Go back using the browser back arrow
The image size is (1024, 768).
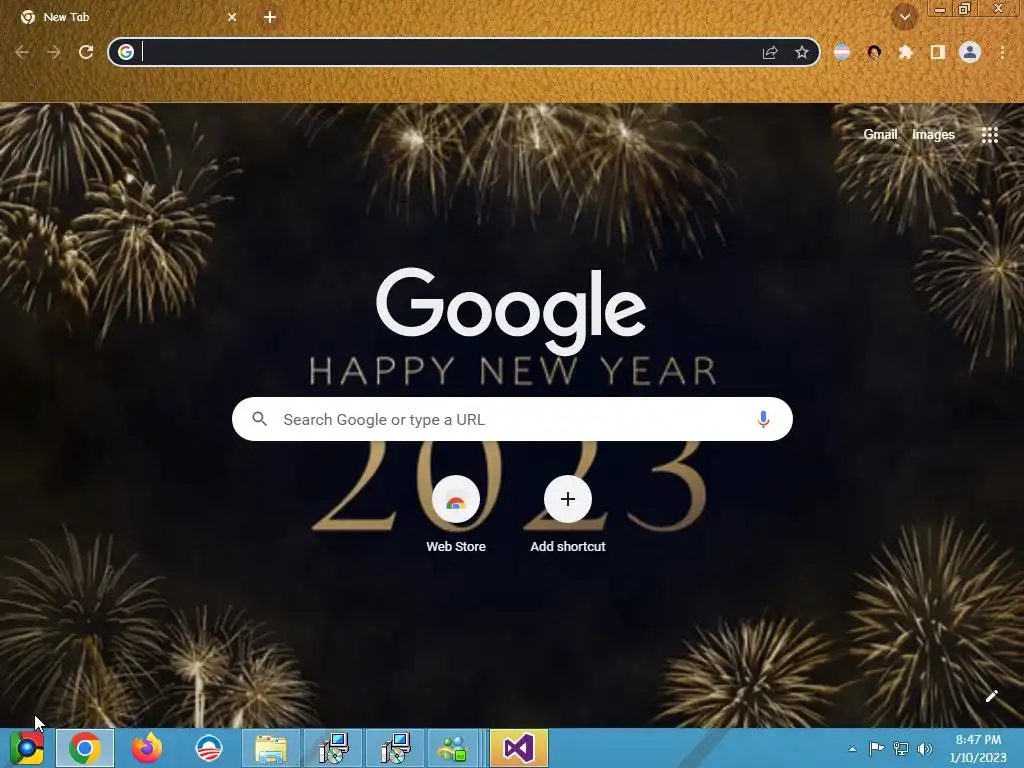[22, 52]
